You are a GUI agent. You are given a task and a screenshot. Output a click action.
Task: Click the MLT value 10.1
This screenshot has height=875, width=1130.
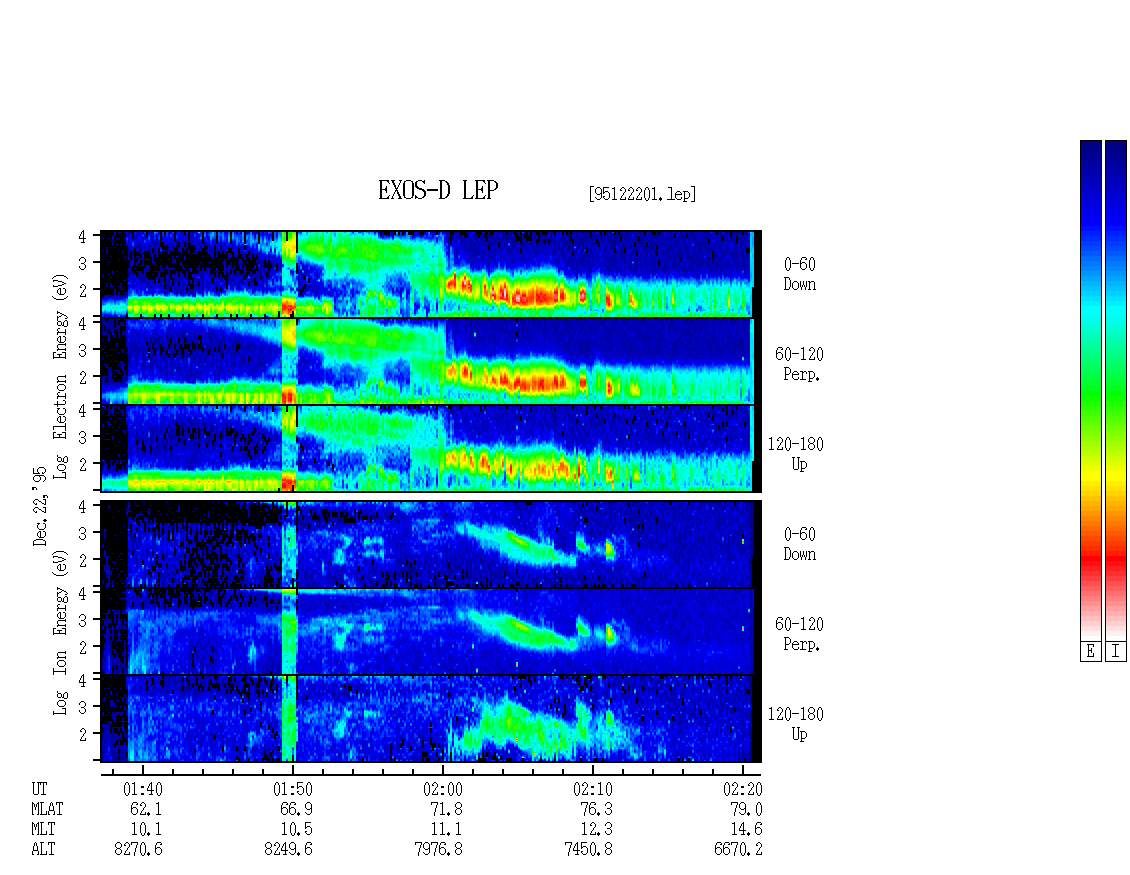tap(146, 830)
